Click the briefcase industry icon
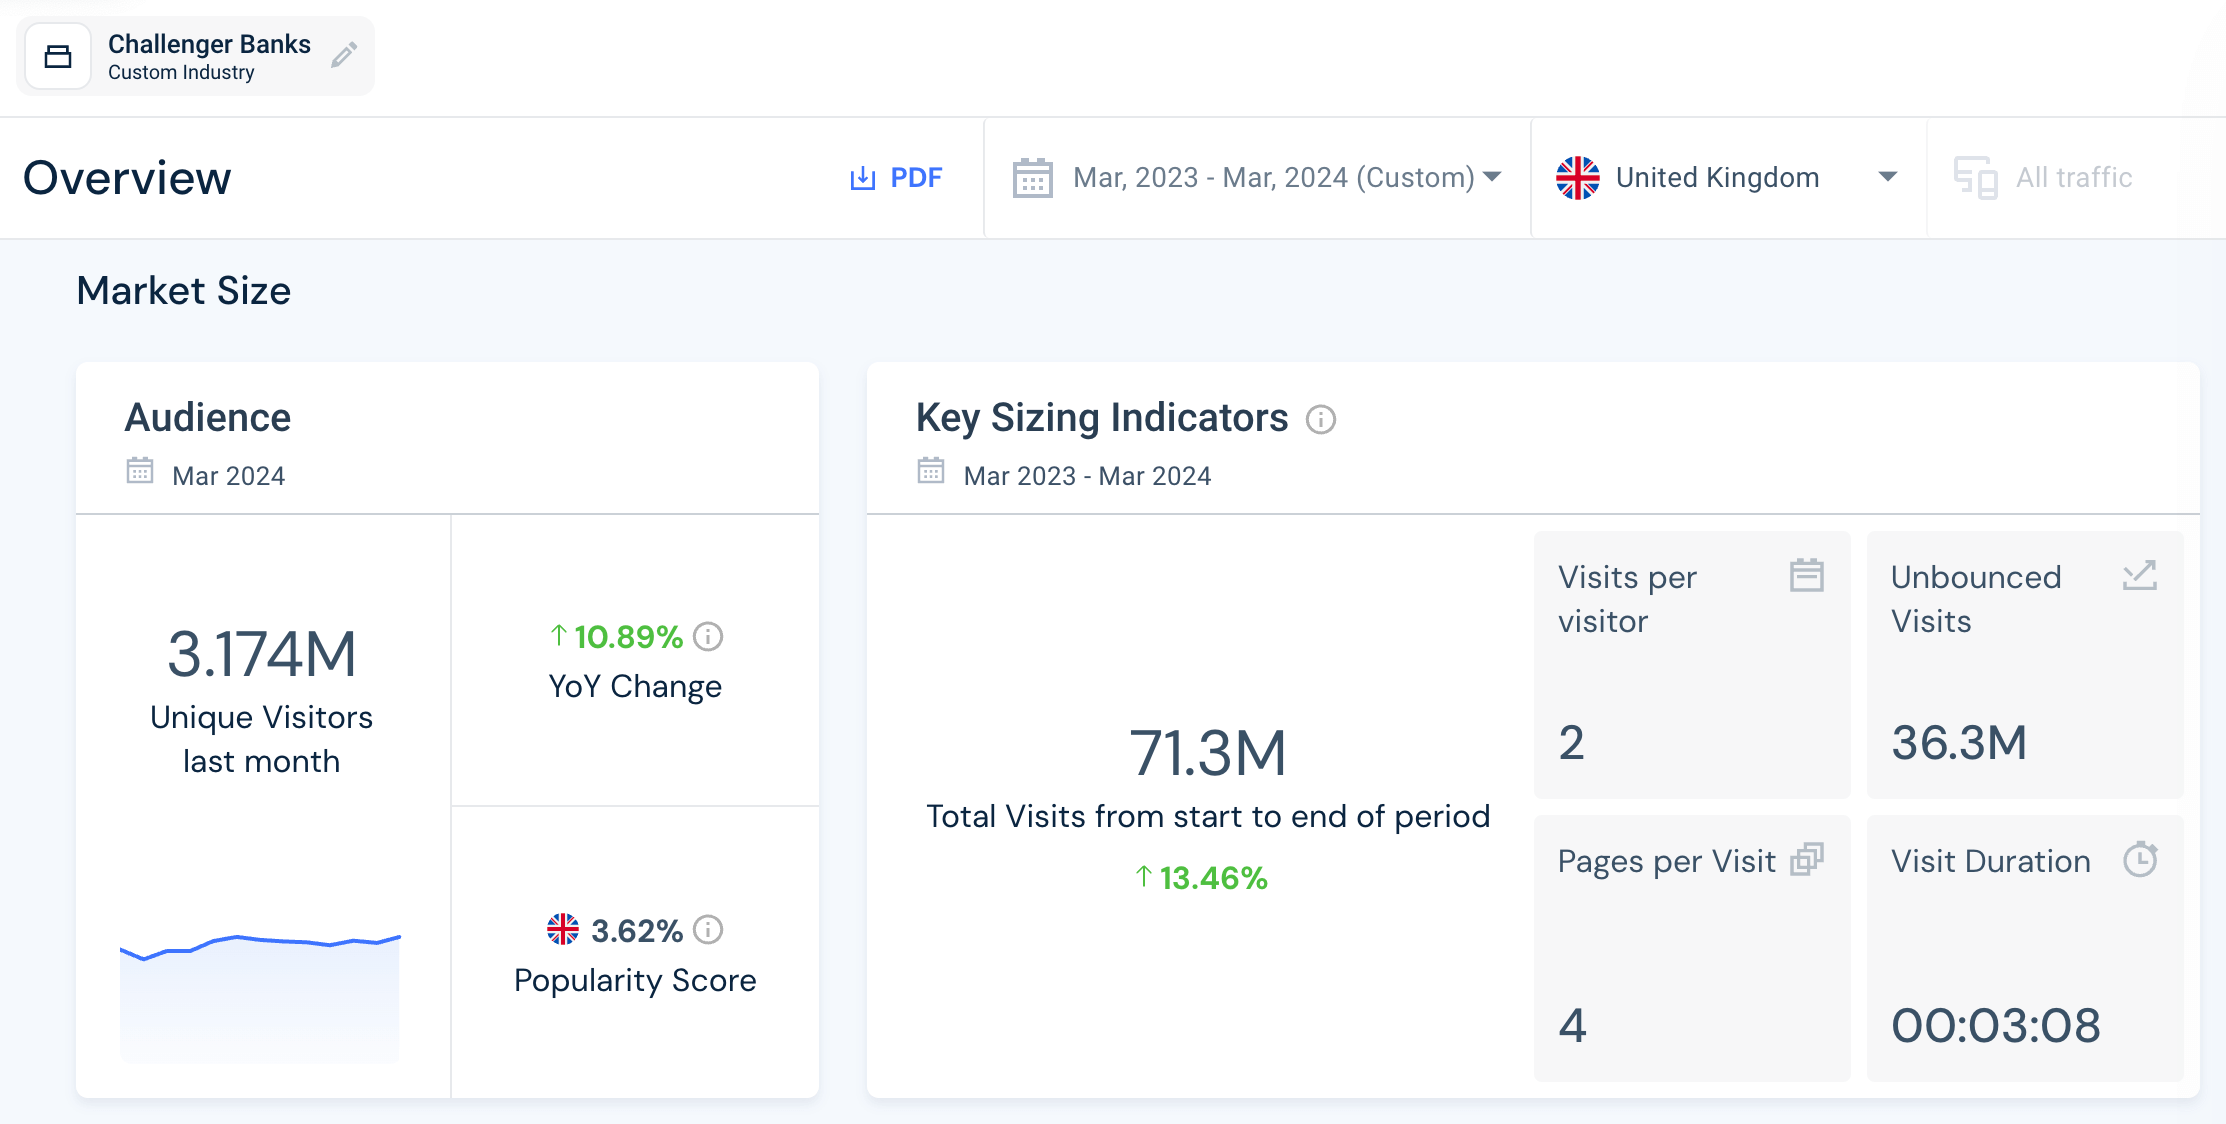The width and height of the screenshot is (2226, 1124). 58,55
